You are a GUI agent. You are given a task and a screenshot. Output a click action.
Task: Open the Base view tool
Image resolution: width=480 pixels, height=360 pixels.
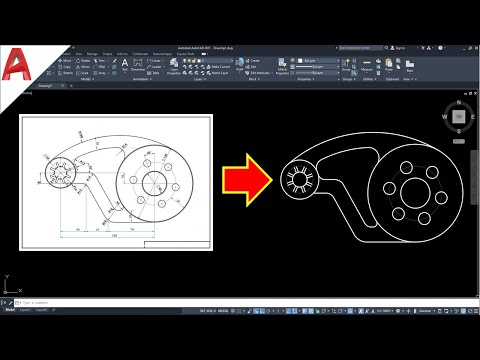click(410, 66)
